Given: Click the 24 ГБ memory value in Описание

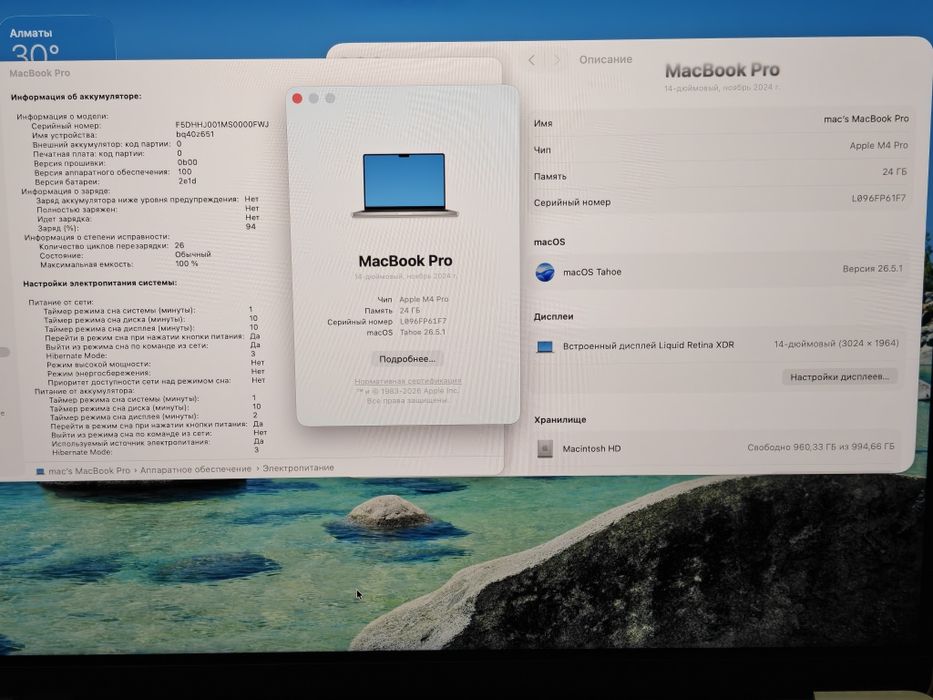Looking at the screenshot, I should click(894, 172).
